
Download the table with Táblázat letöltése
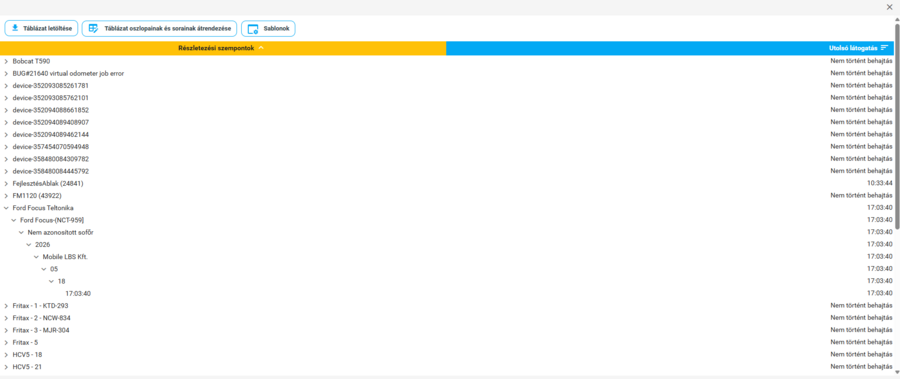click(x=41, y=29)
